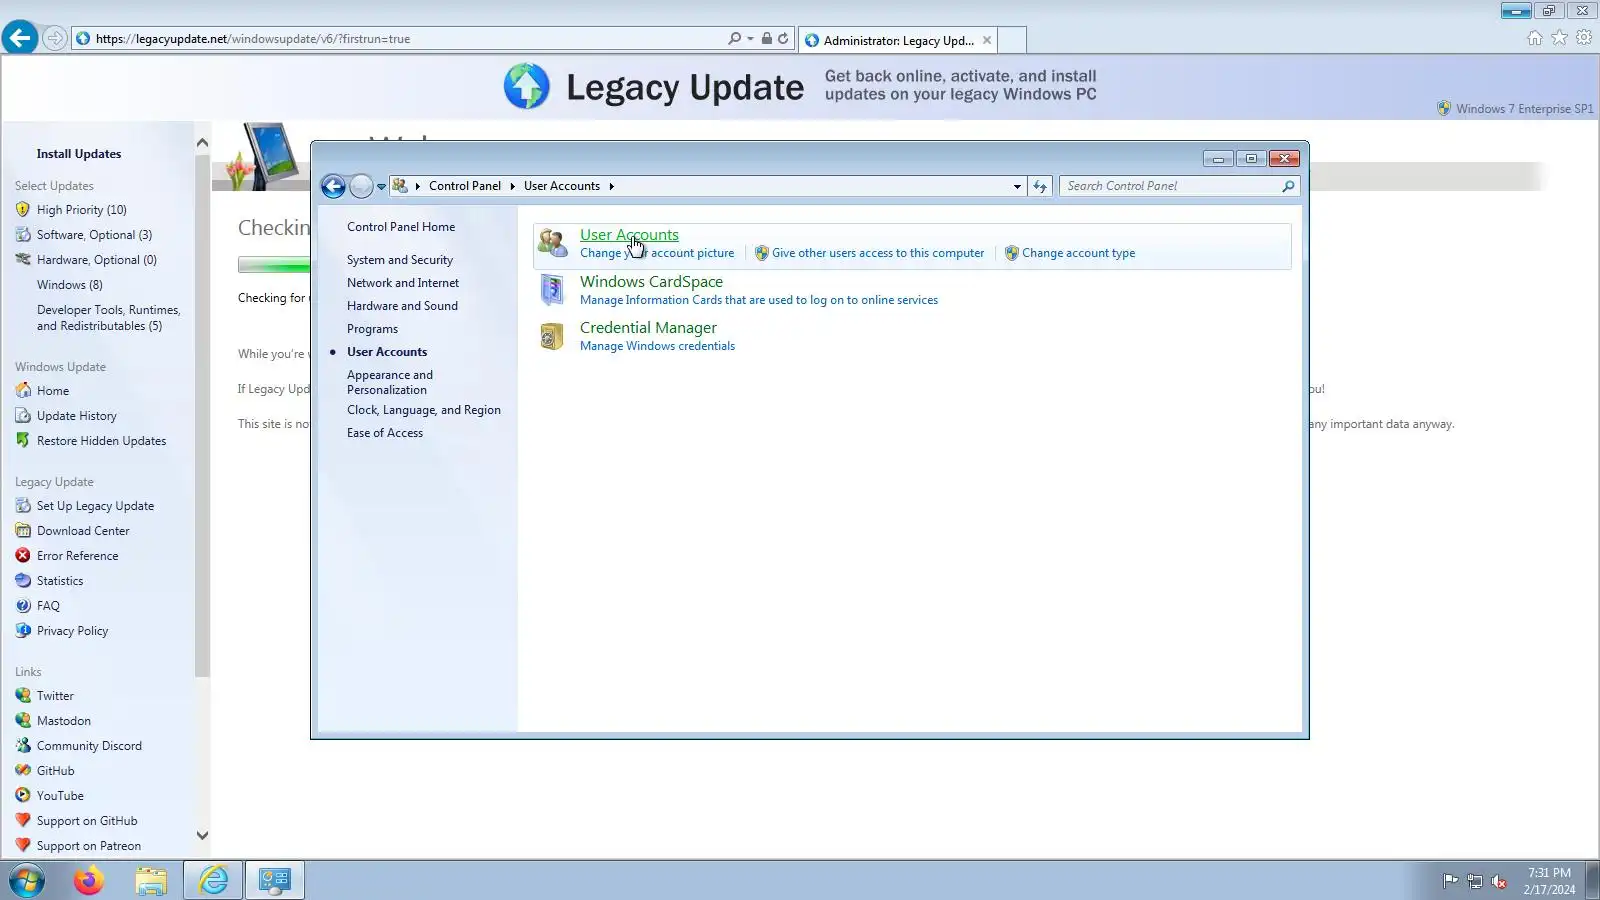This screenshot has width=1600, height=900.
Task: Launch Firefox from the taskbar
Action: pyautogui.click(x=89, y=881)
